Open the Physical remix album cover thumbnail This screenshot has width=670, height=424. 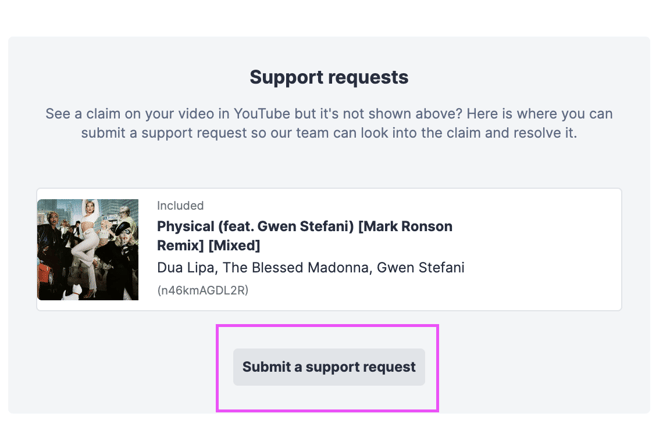(x=88, y=250)
